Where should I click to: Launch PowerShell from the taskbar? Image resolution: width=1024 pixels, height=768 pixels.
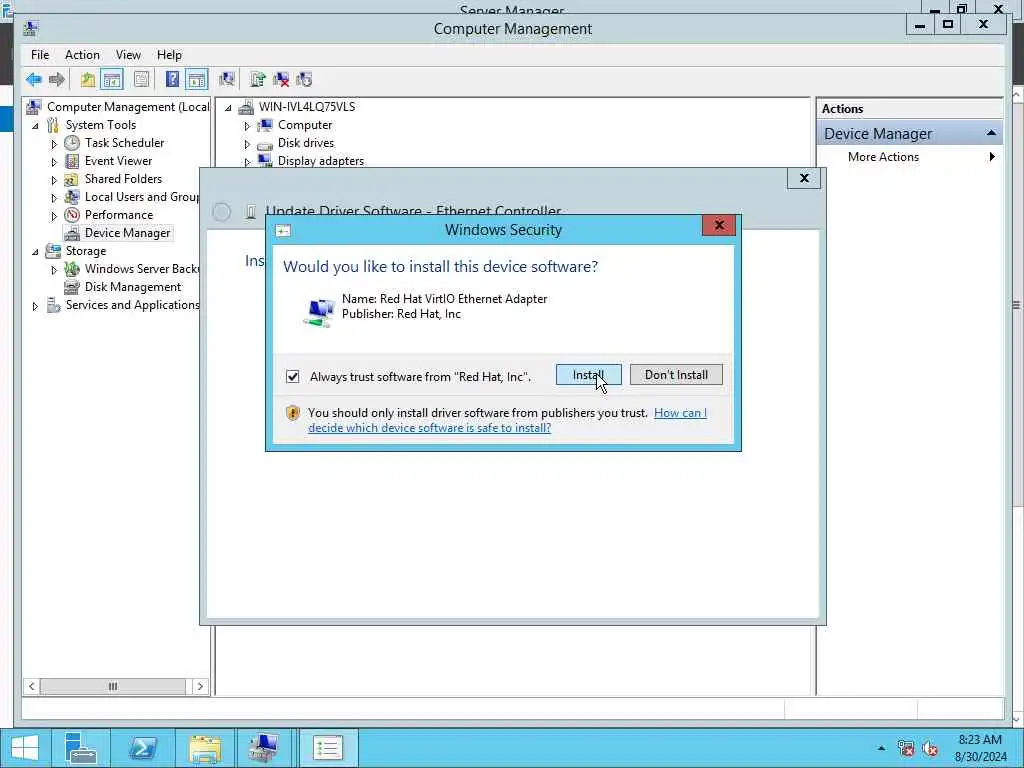[x=142, y=748]
